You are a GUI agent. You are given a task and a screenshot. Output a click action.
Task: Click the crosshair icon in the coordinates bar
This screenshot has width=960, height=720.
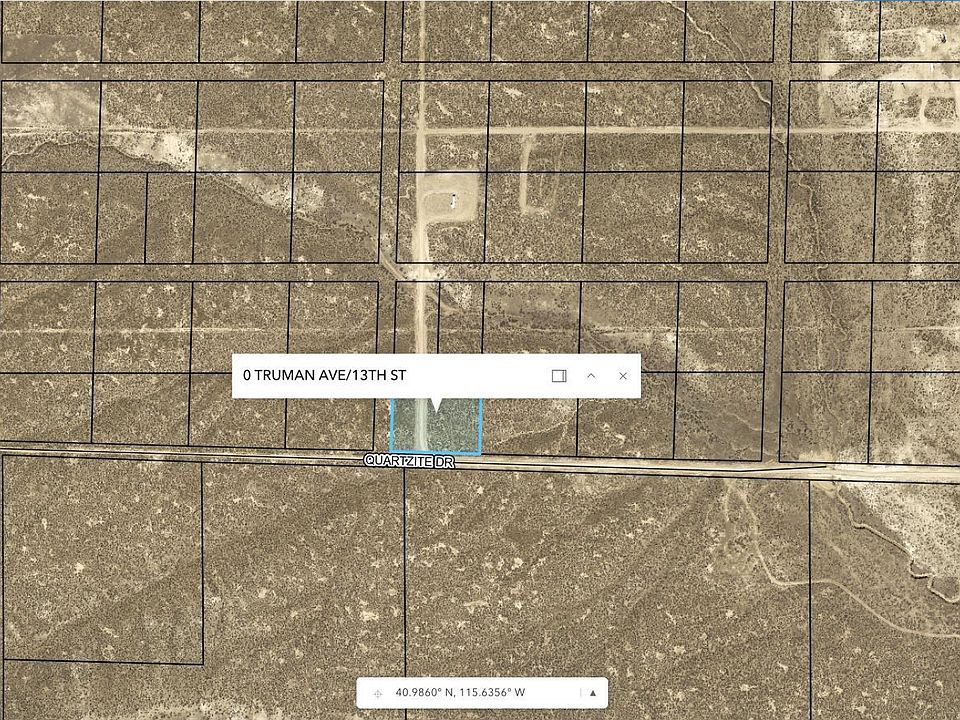[378, 693]
